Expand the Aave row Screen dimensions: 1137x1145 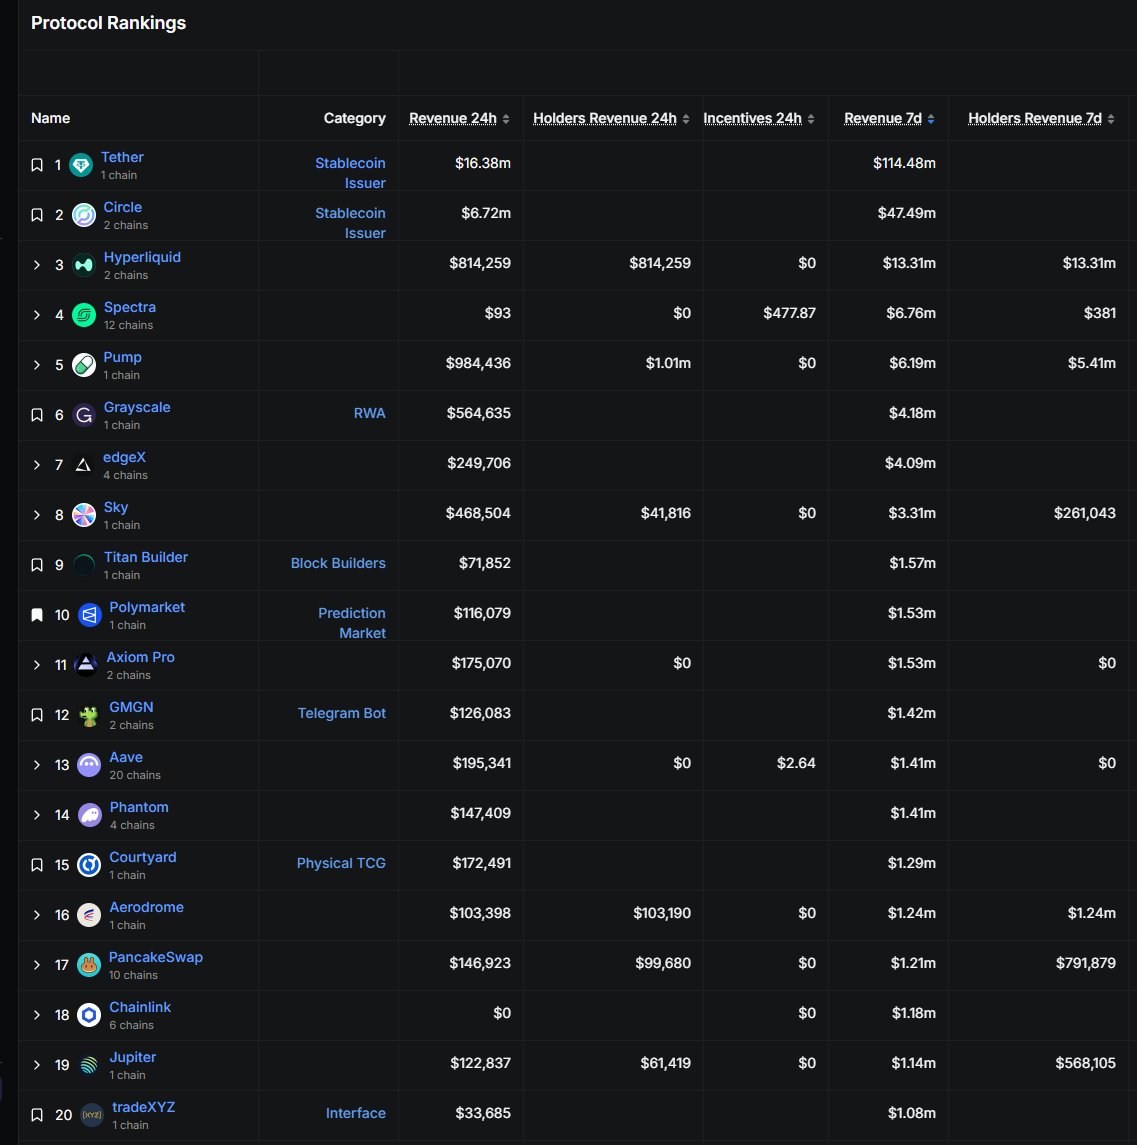(x=37, y=765)
